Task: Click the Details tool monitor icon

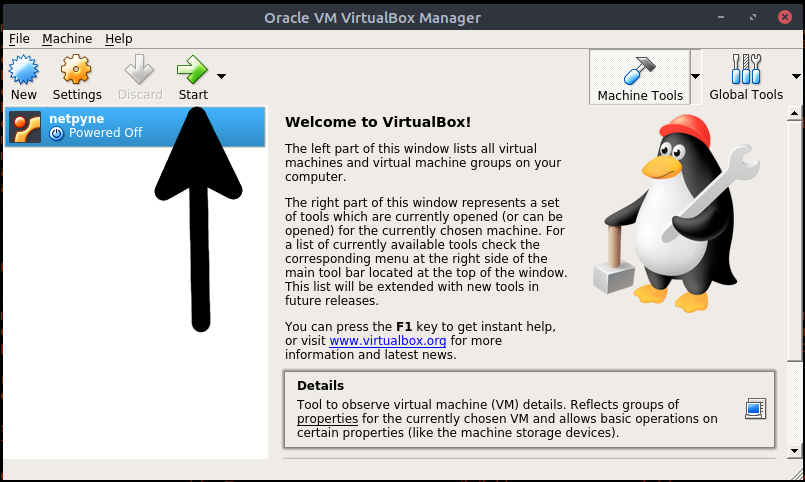Action: click(x=755, y=409)
